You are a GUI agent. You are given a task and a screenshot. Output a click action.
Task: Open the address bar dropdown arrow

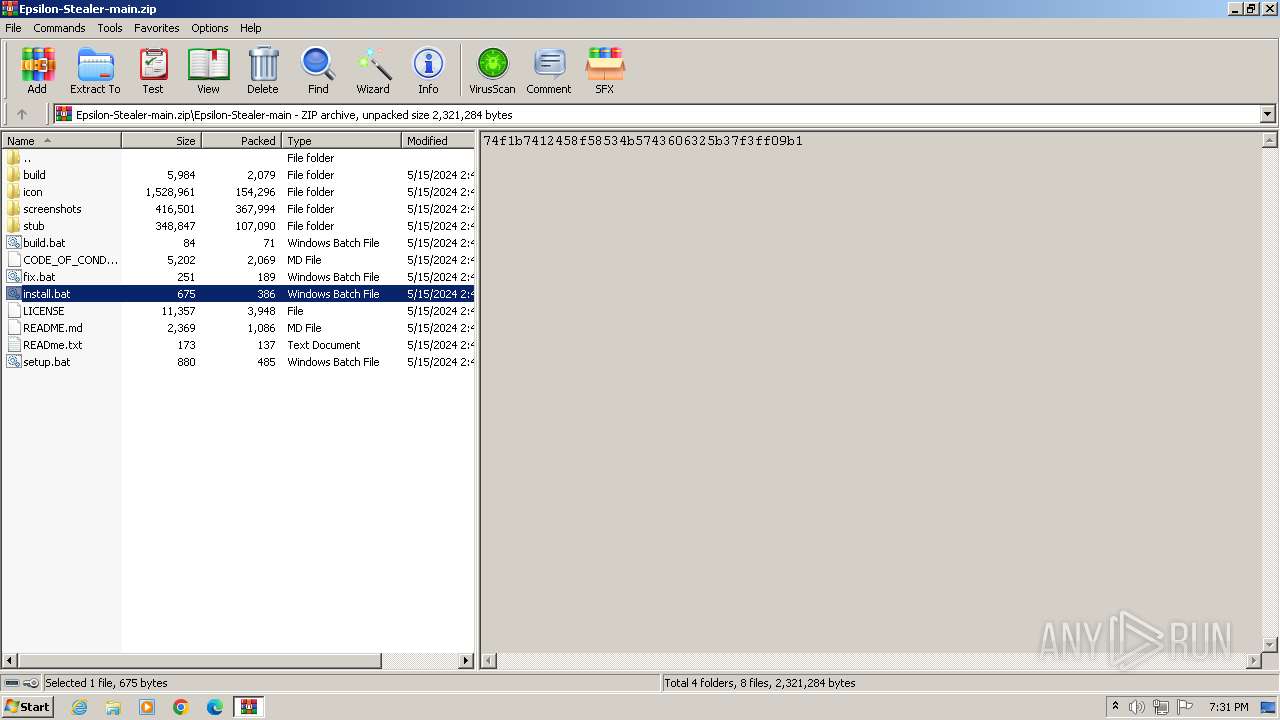coord(1268,114)
